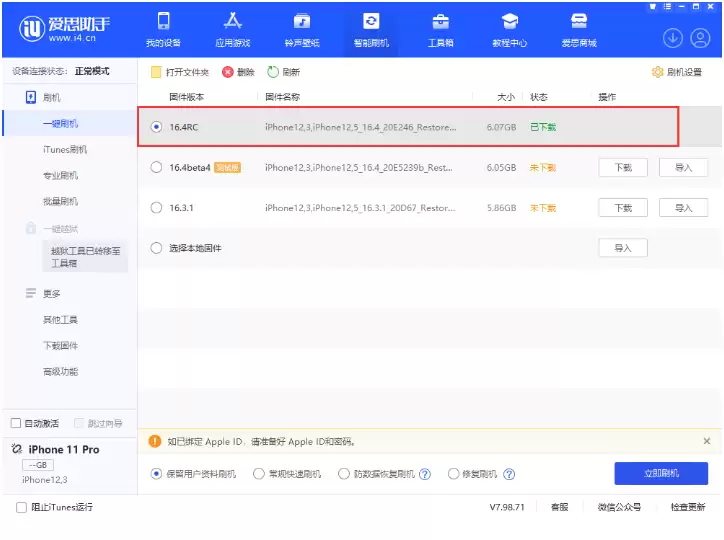This screenshot has height=540, width=724.
Task: Open 批量刷机 in the sidebar
Action: 60,201
